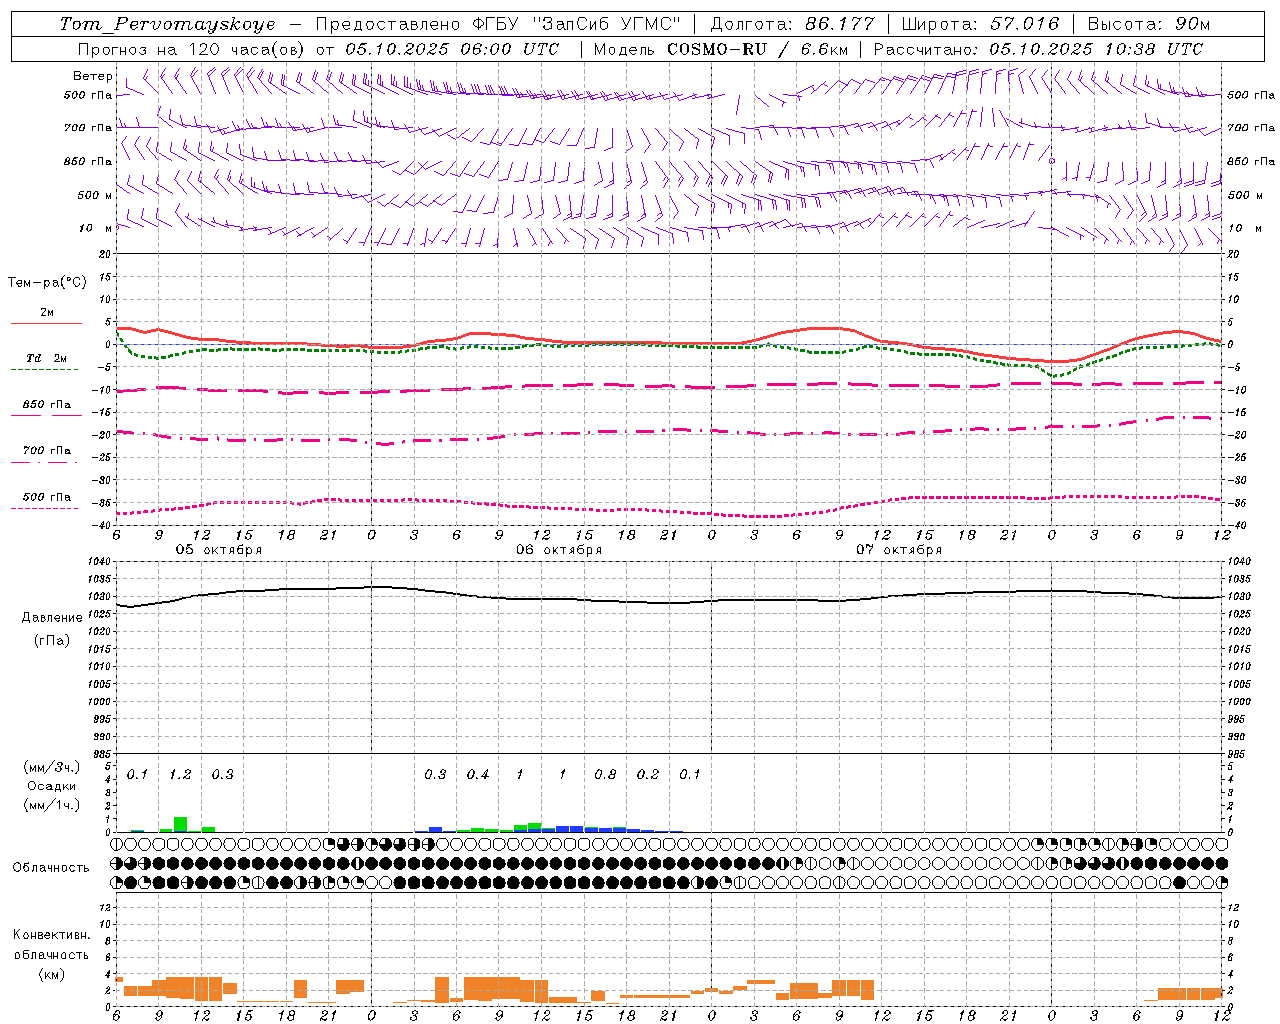Screen dimensions: 1280x1024
Task: Click the Широта: 57.016 header value
Action: 980,24
